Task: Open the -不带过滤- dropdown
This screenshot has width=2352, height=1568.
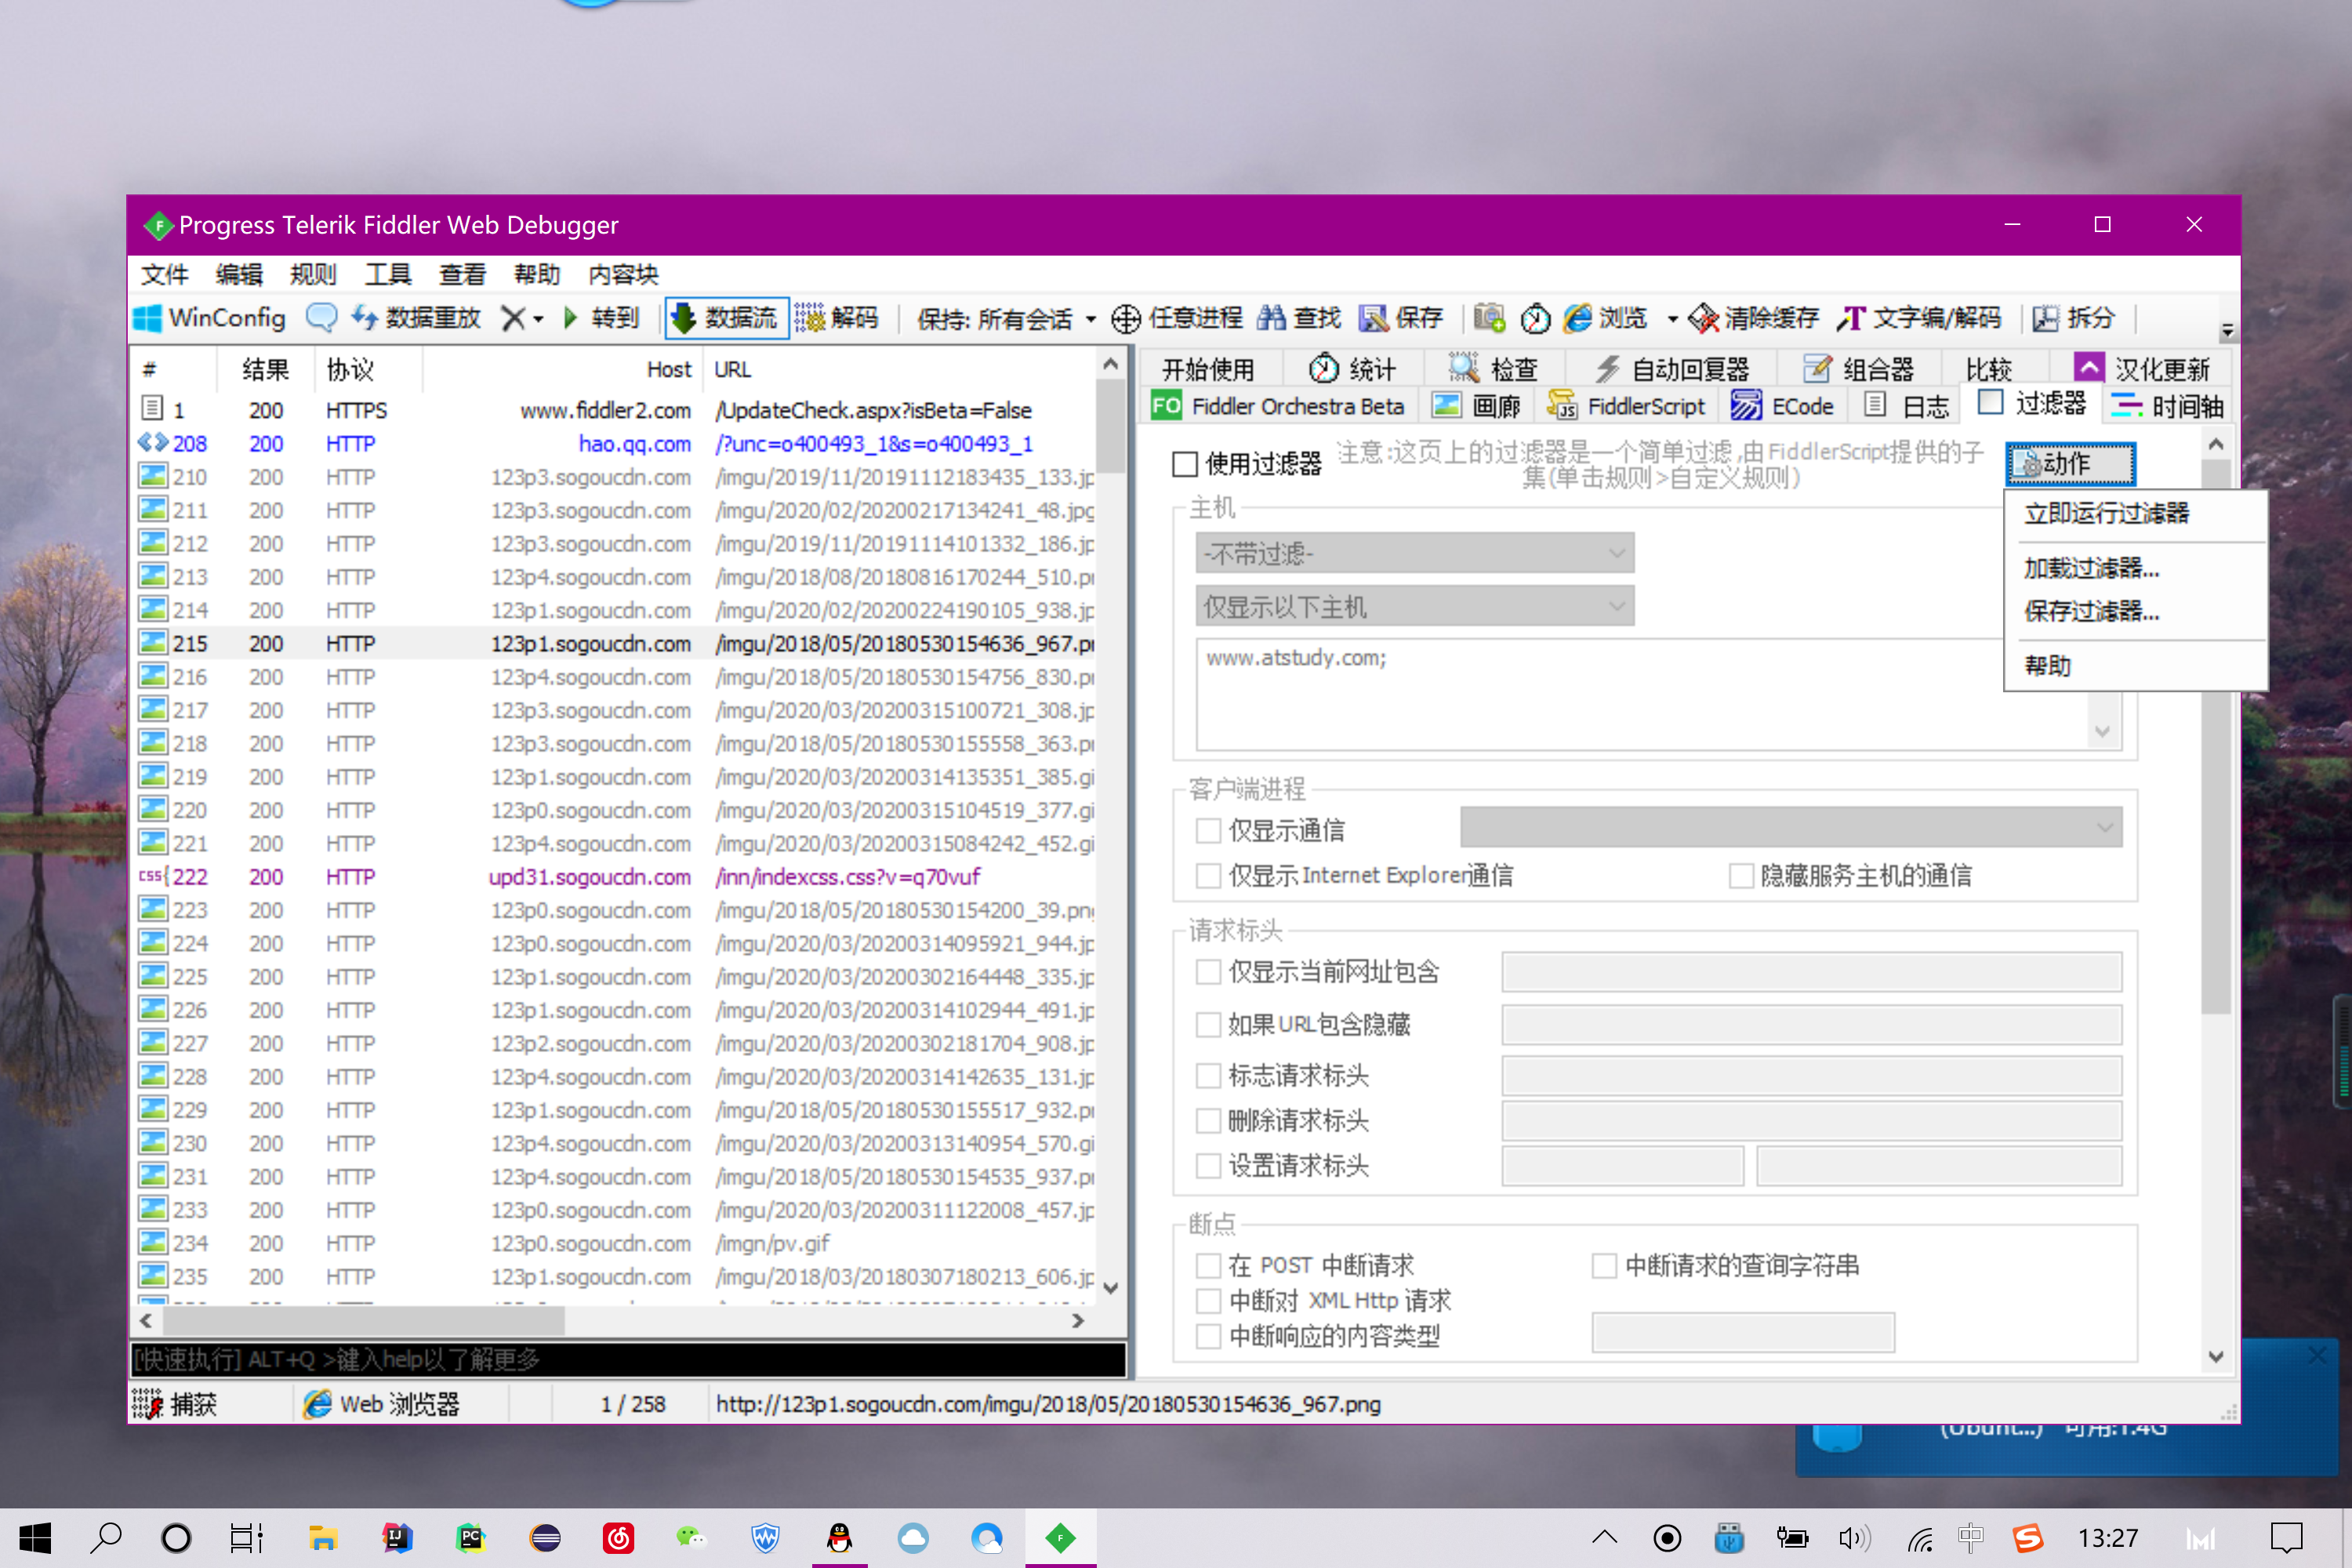Action: click(1415, 552)
